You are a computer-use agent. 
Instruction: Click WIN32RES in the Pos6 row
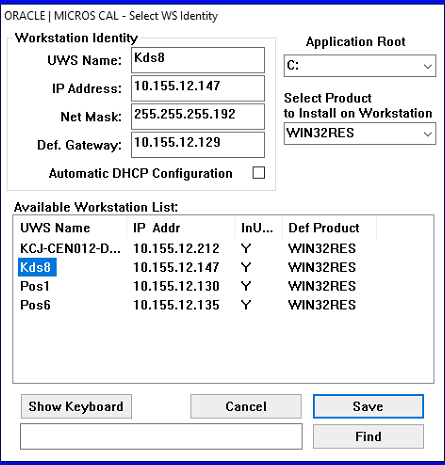point(322,305)
